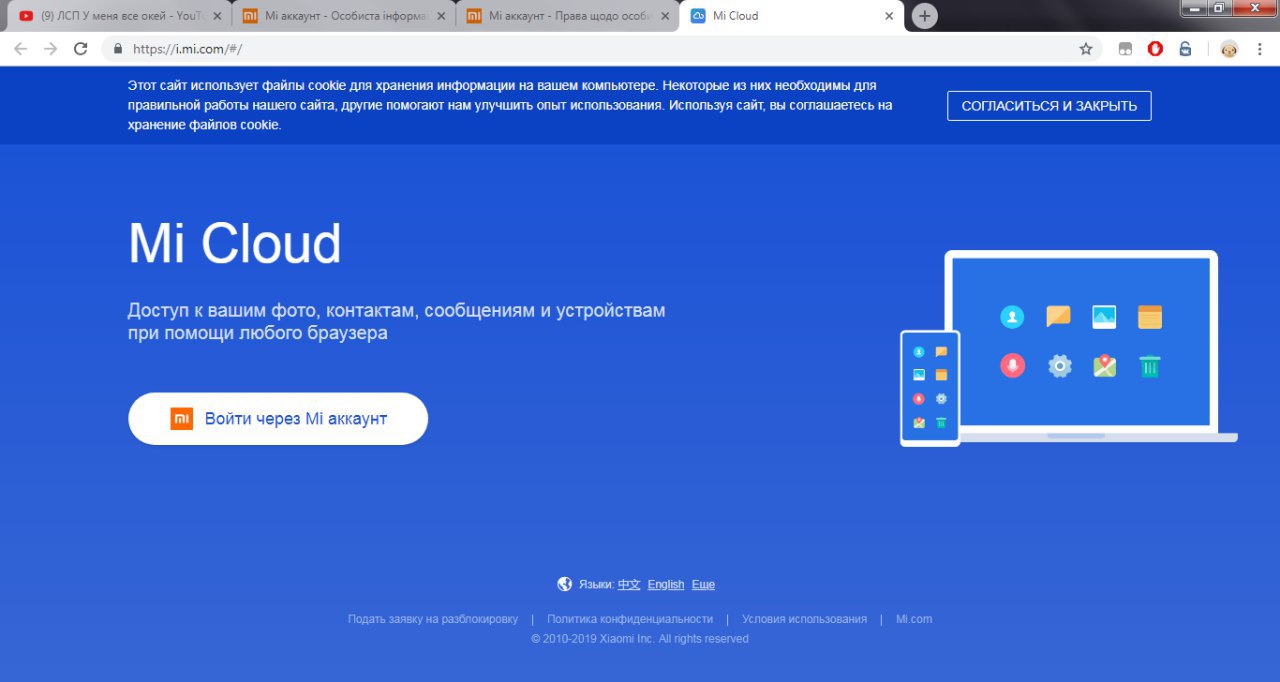Click the padlock site info icon

[x=118, y=48]
